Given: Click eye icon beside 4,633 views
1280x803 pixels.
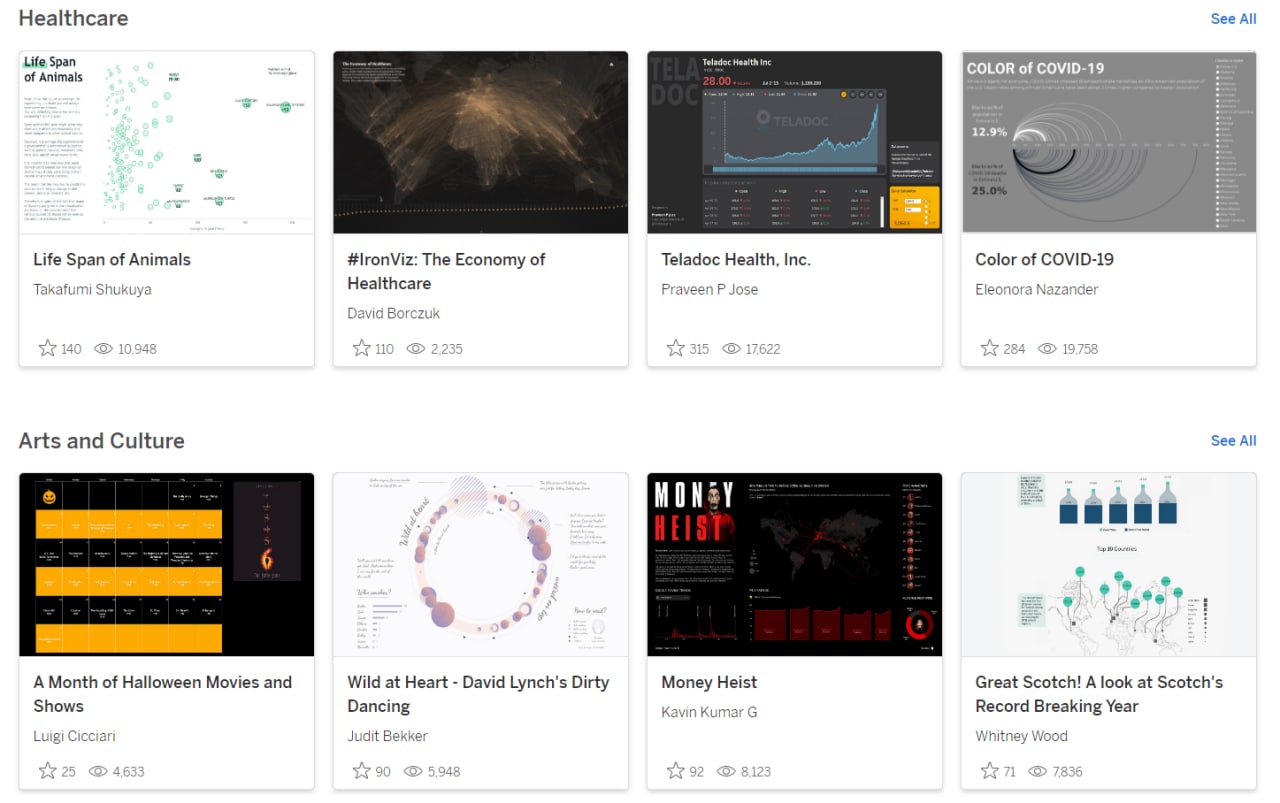Looking at the screenshot, I should 98,772.
